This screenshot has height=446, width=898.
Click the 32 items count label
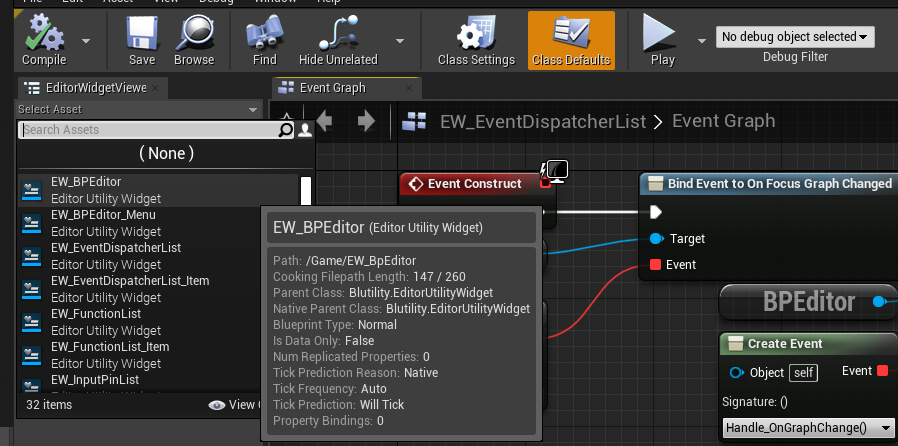pos(49,405)
